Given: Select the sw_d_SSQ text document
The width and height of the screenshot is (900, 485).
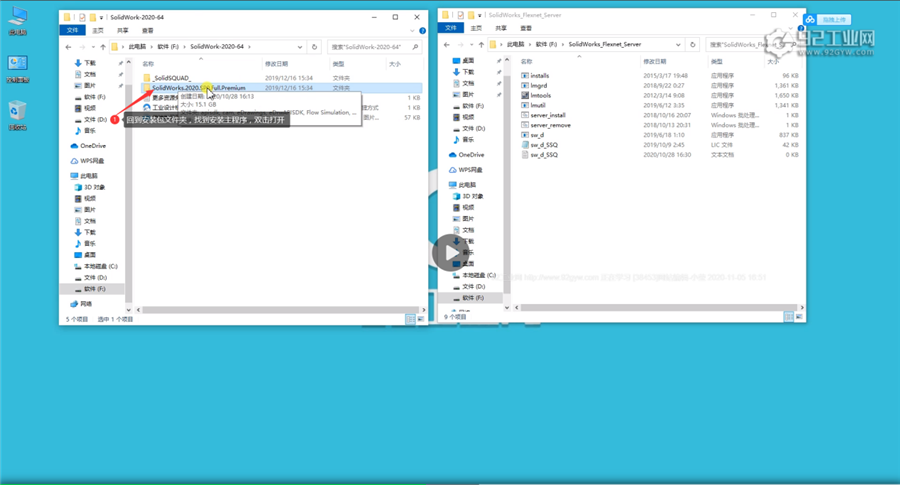Looking at the screenshot, I should click(x=539, y=154).
